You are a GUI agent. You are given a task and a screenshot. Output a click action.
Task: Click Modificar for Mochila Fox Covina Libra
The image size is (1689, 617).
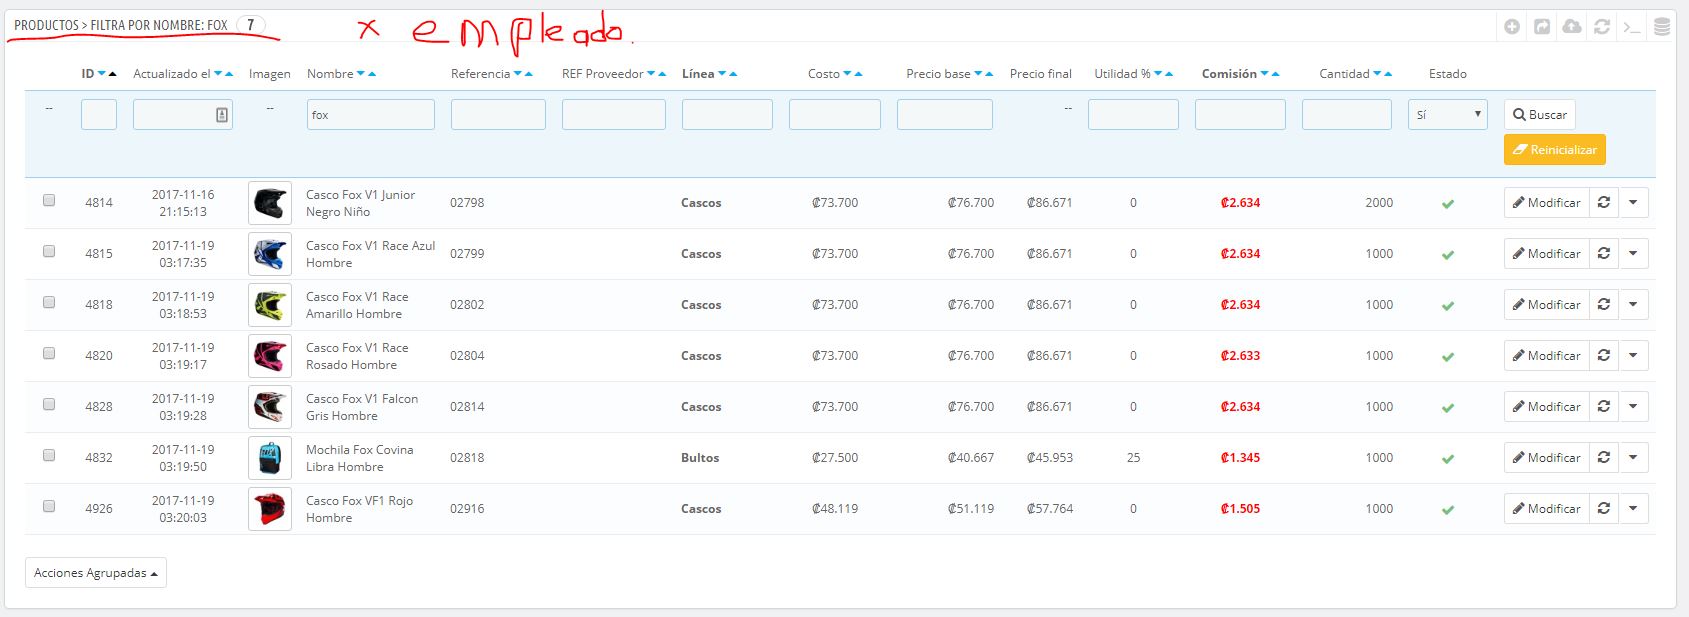coord(1546,457)
